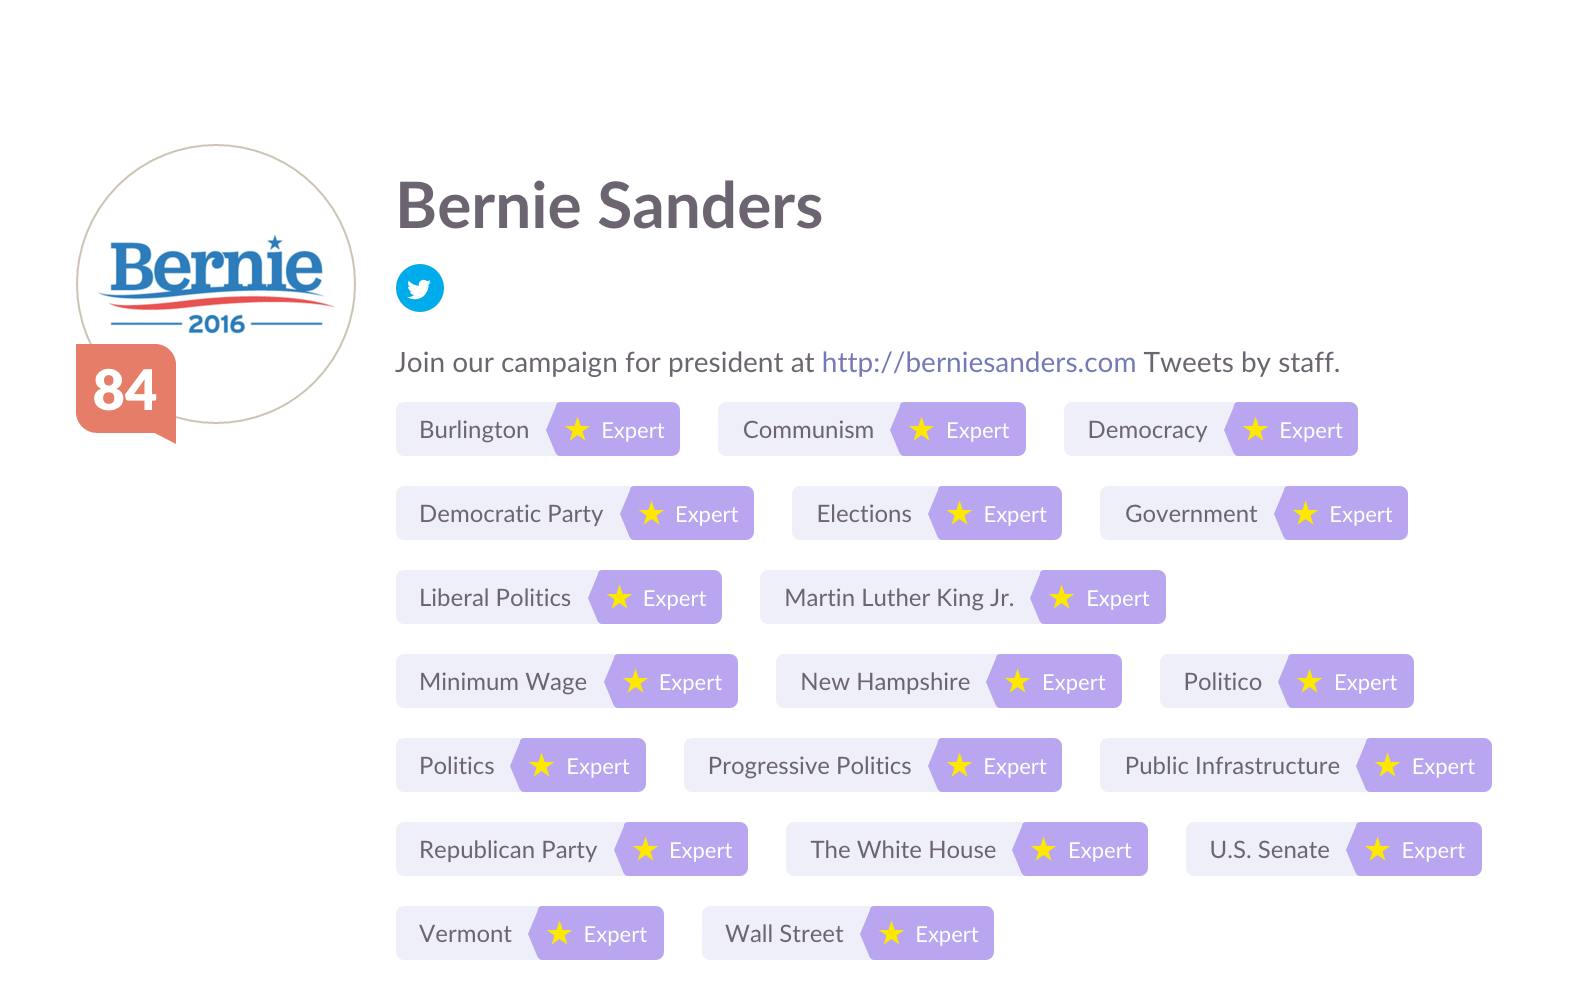Select the Minimum Wage topic tag
This screenshot has width=1574, height=1004.
tap(503, 682)
